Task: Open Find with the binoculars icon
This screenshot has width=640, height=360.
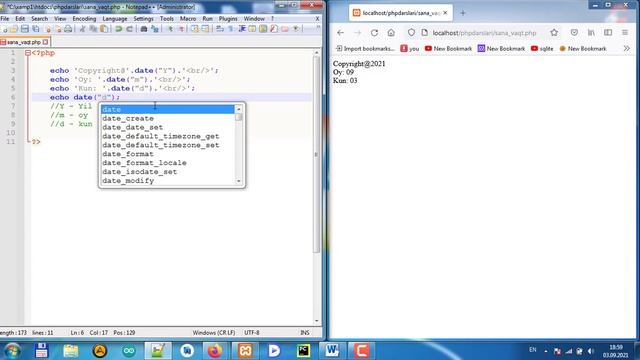Action: pos(144,29)
